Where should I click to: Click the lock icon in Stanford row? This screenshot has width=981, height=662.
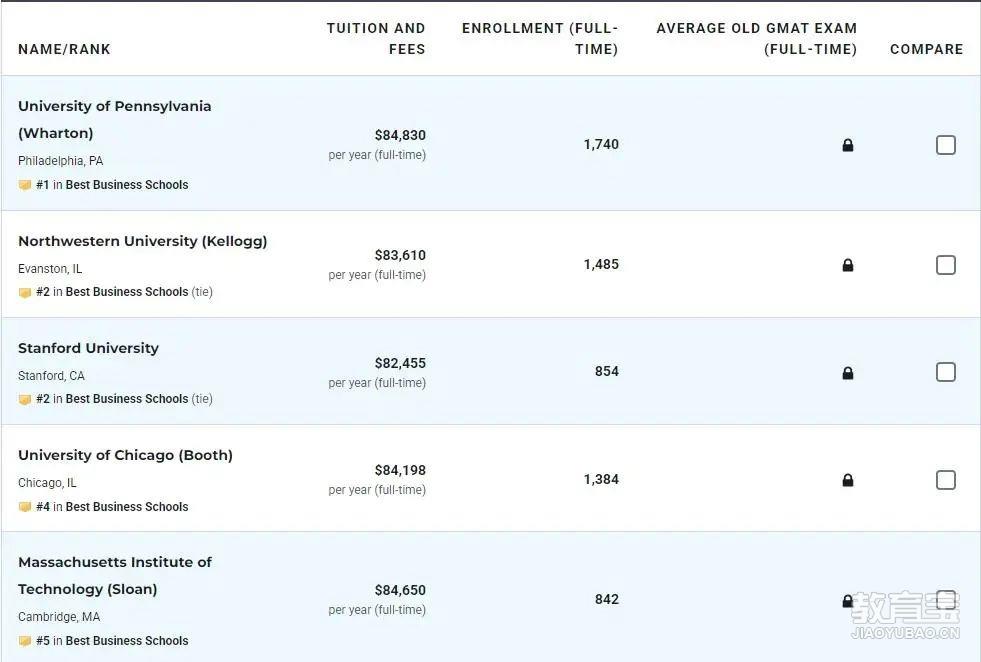848,374
